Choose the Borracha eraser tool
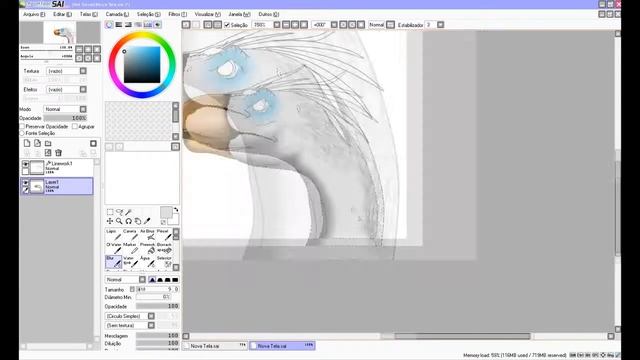This screenshot has height=360, width=640. tap(164, 248)
